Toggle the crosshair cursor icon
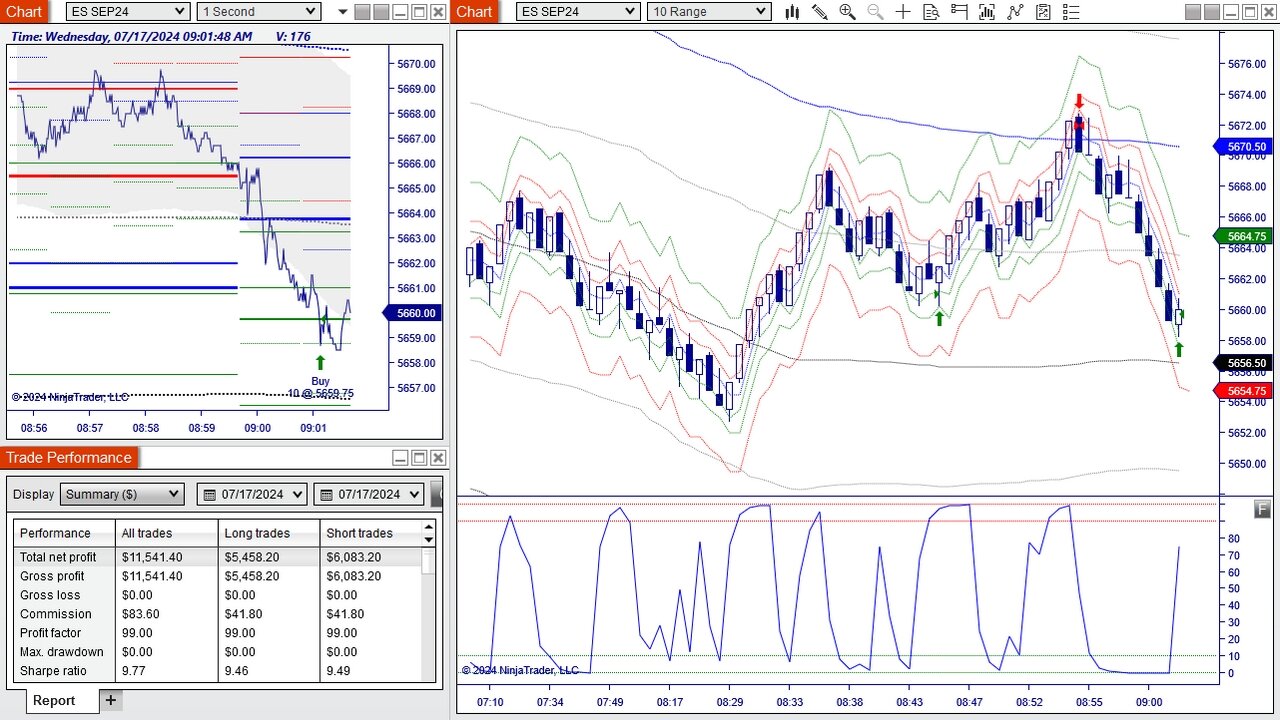 903,12
